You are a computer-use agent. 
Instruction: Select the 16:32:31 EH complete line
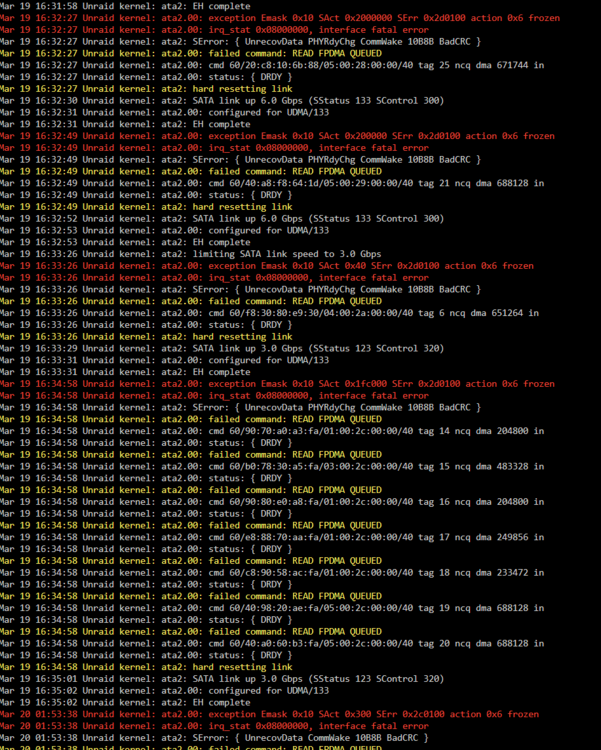coord(125,124)
